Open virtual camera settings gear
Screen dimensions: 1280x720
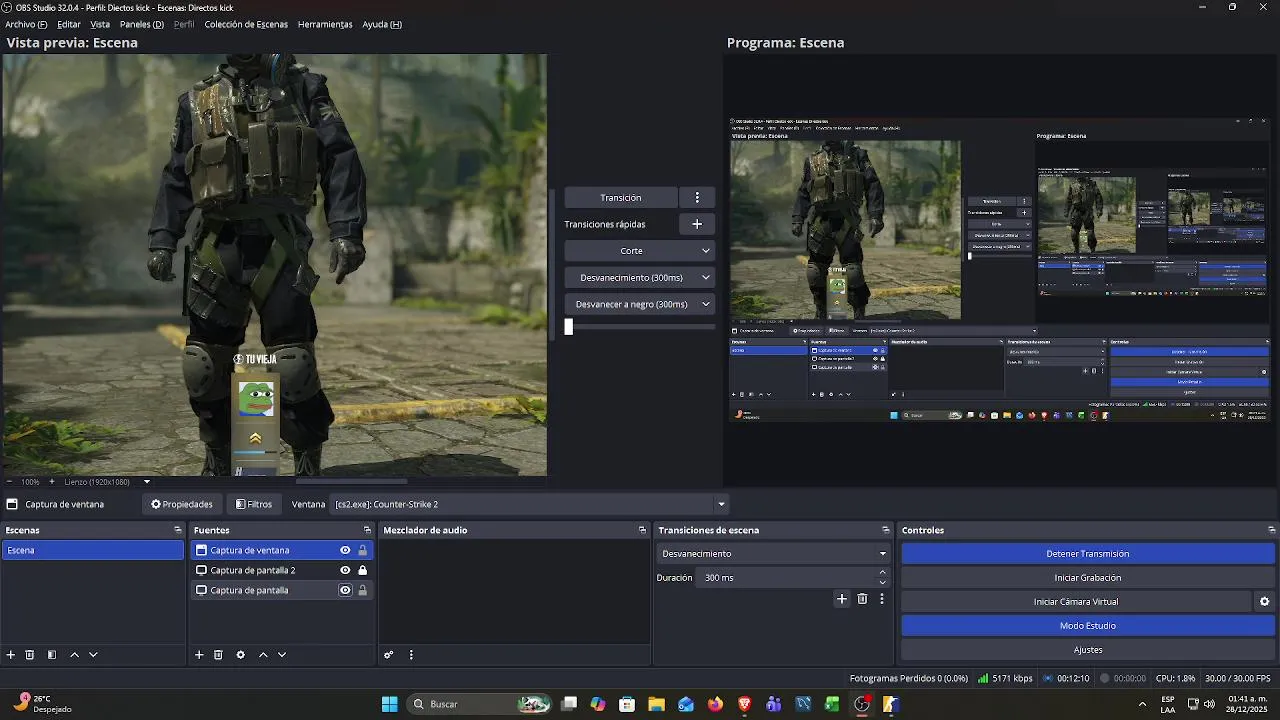pyautogui.click(x=1264, y=602)
